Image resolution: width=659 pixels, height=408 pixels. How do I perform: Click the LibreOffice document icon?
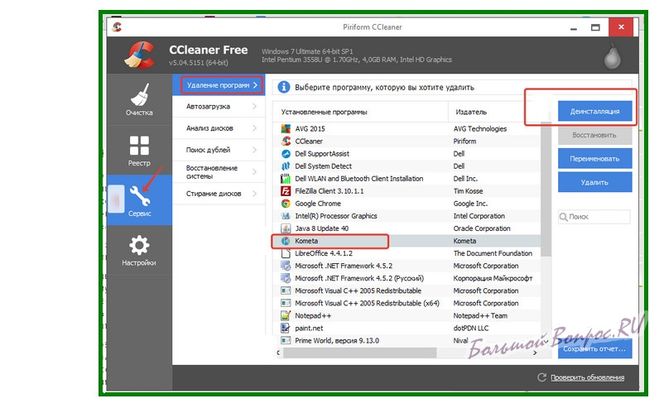(286, 253)
